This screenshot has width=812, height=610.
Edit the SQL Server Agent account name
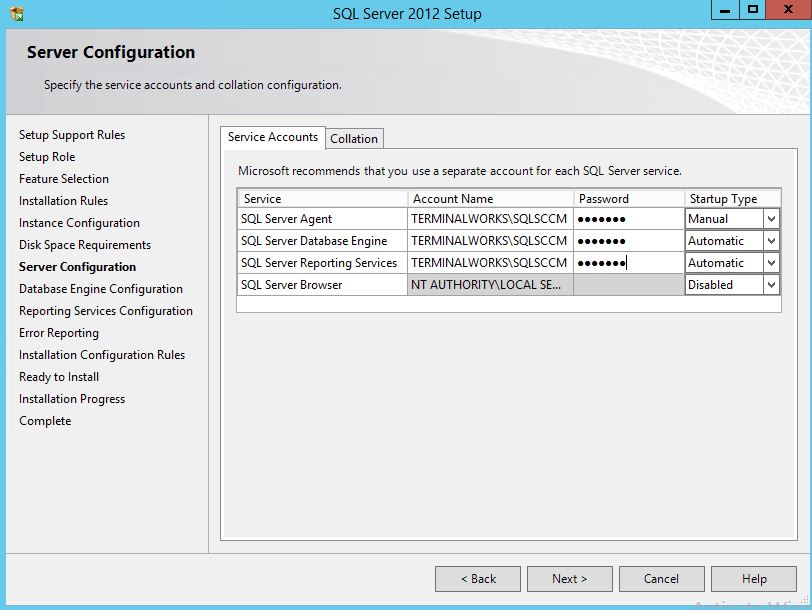tap(490, 219)
